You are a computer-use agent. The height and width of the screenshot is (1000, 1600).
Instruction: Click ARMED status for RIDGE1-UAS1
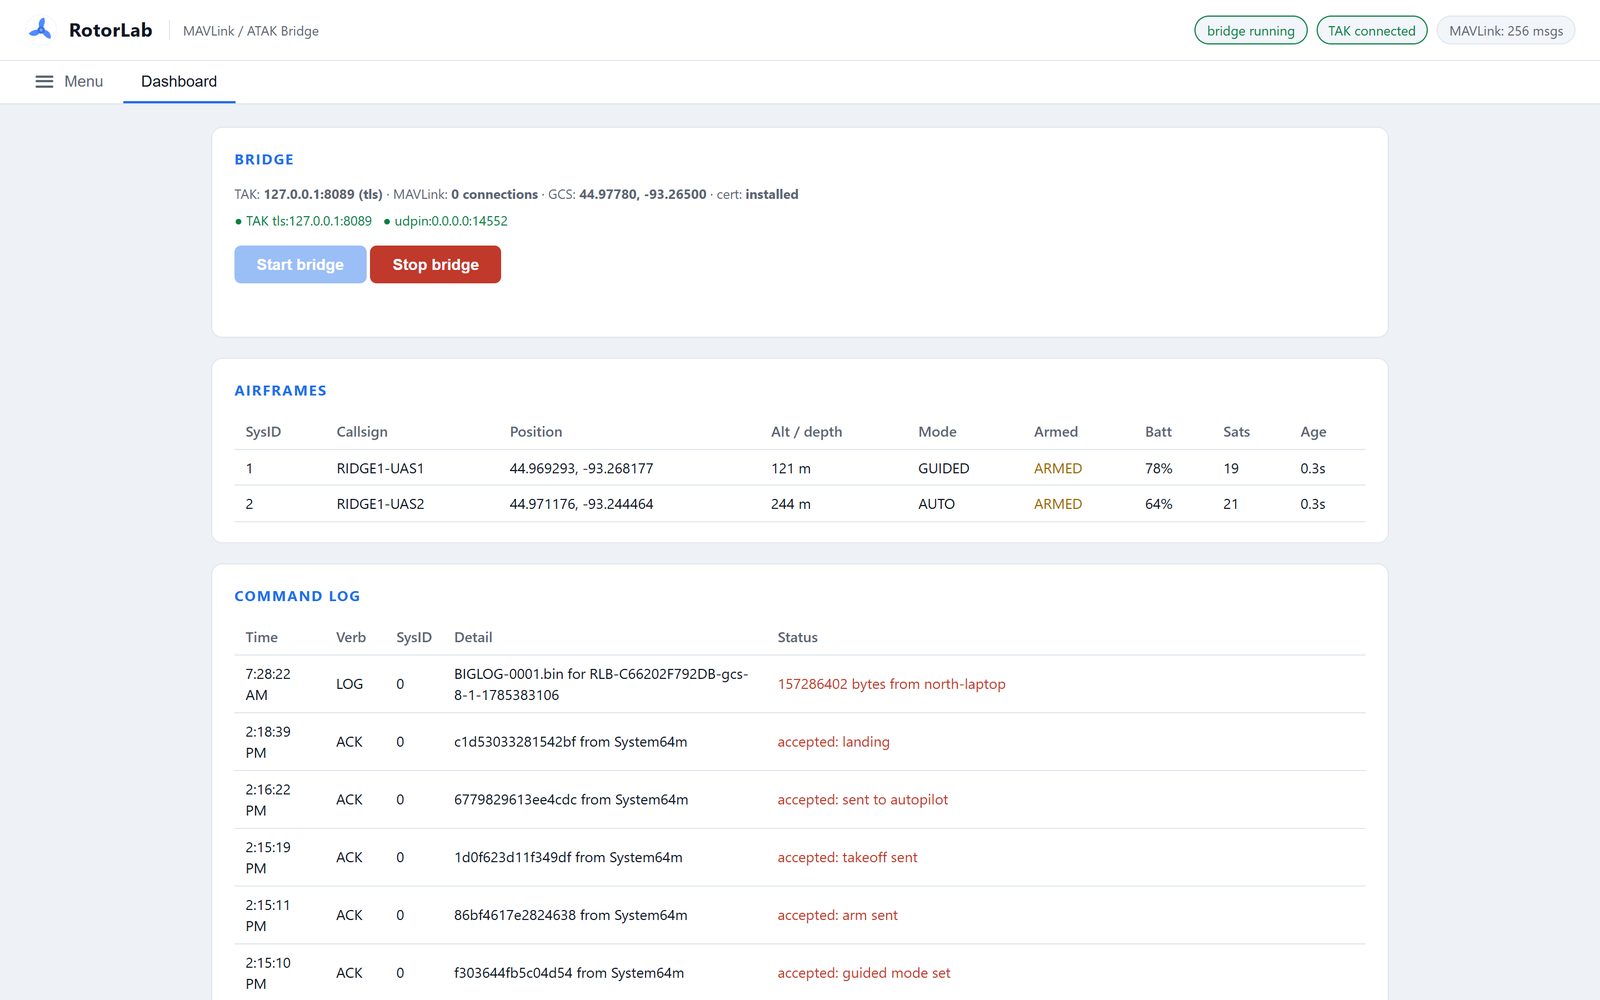[x=1058, y=468]
